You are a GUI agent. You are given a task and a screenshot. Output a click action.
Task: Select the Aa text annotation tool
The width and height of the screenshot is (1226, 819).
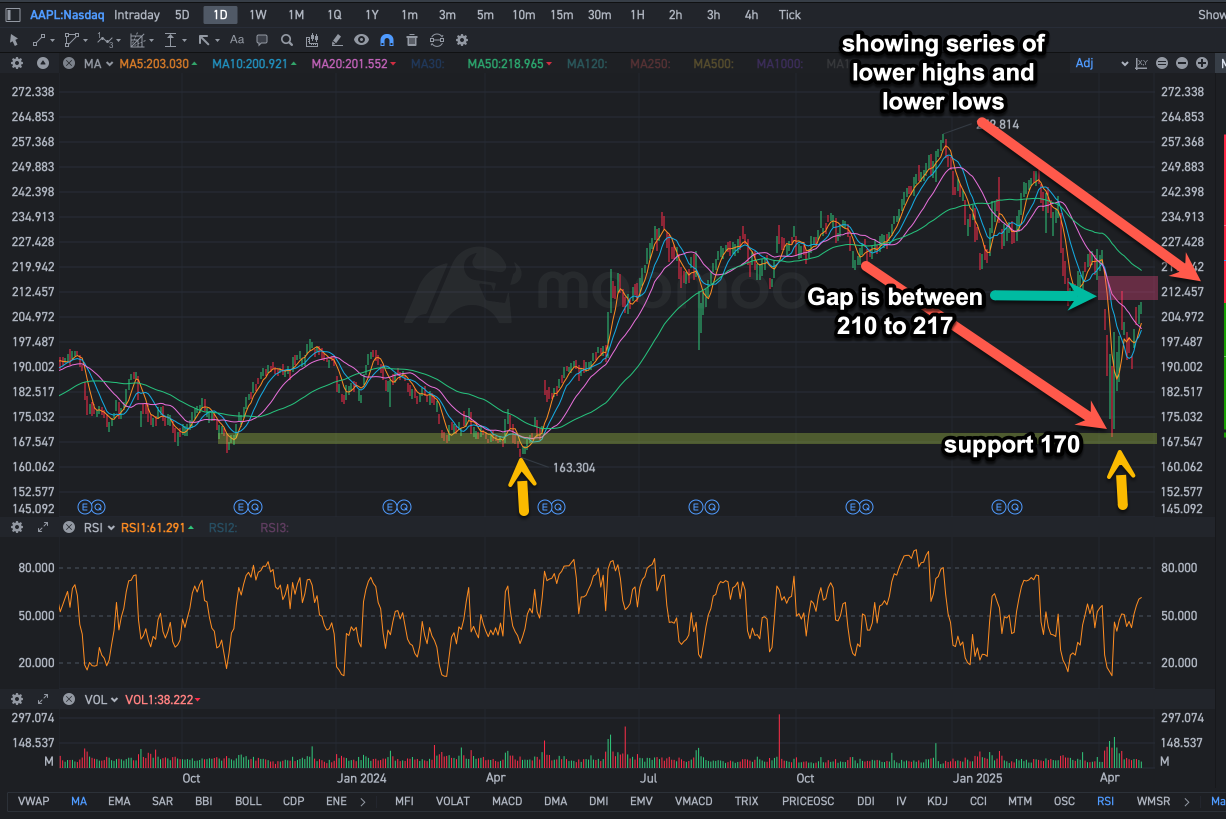click(237, 40)
